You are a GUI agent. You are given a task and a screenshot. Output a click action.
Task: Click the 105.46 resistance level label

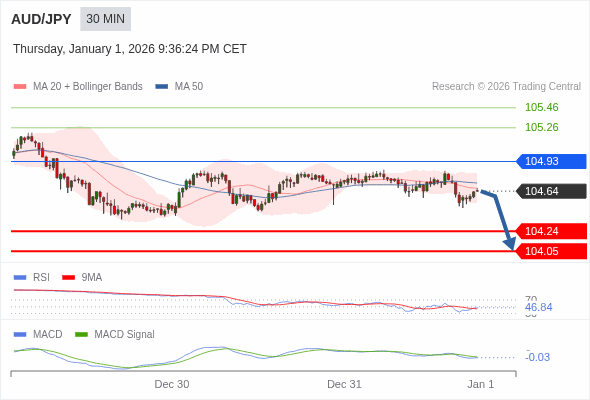[x=541, y=107]
